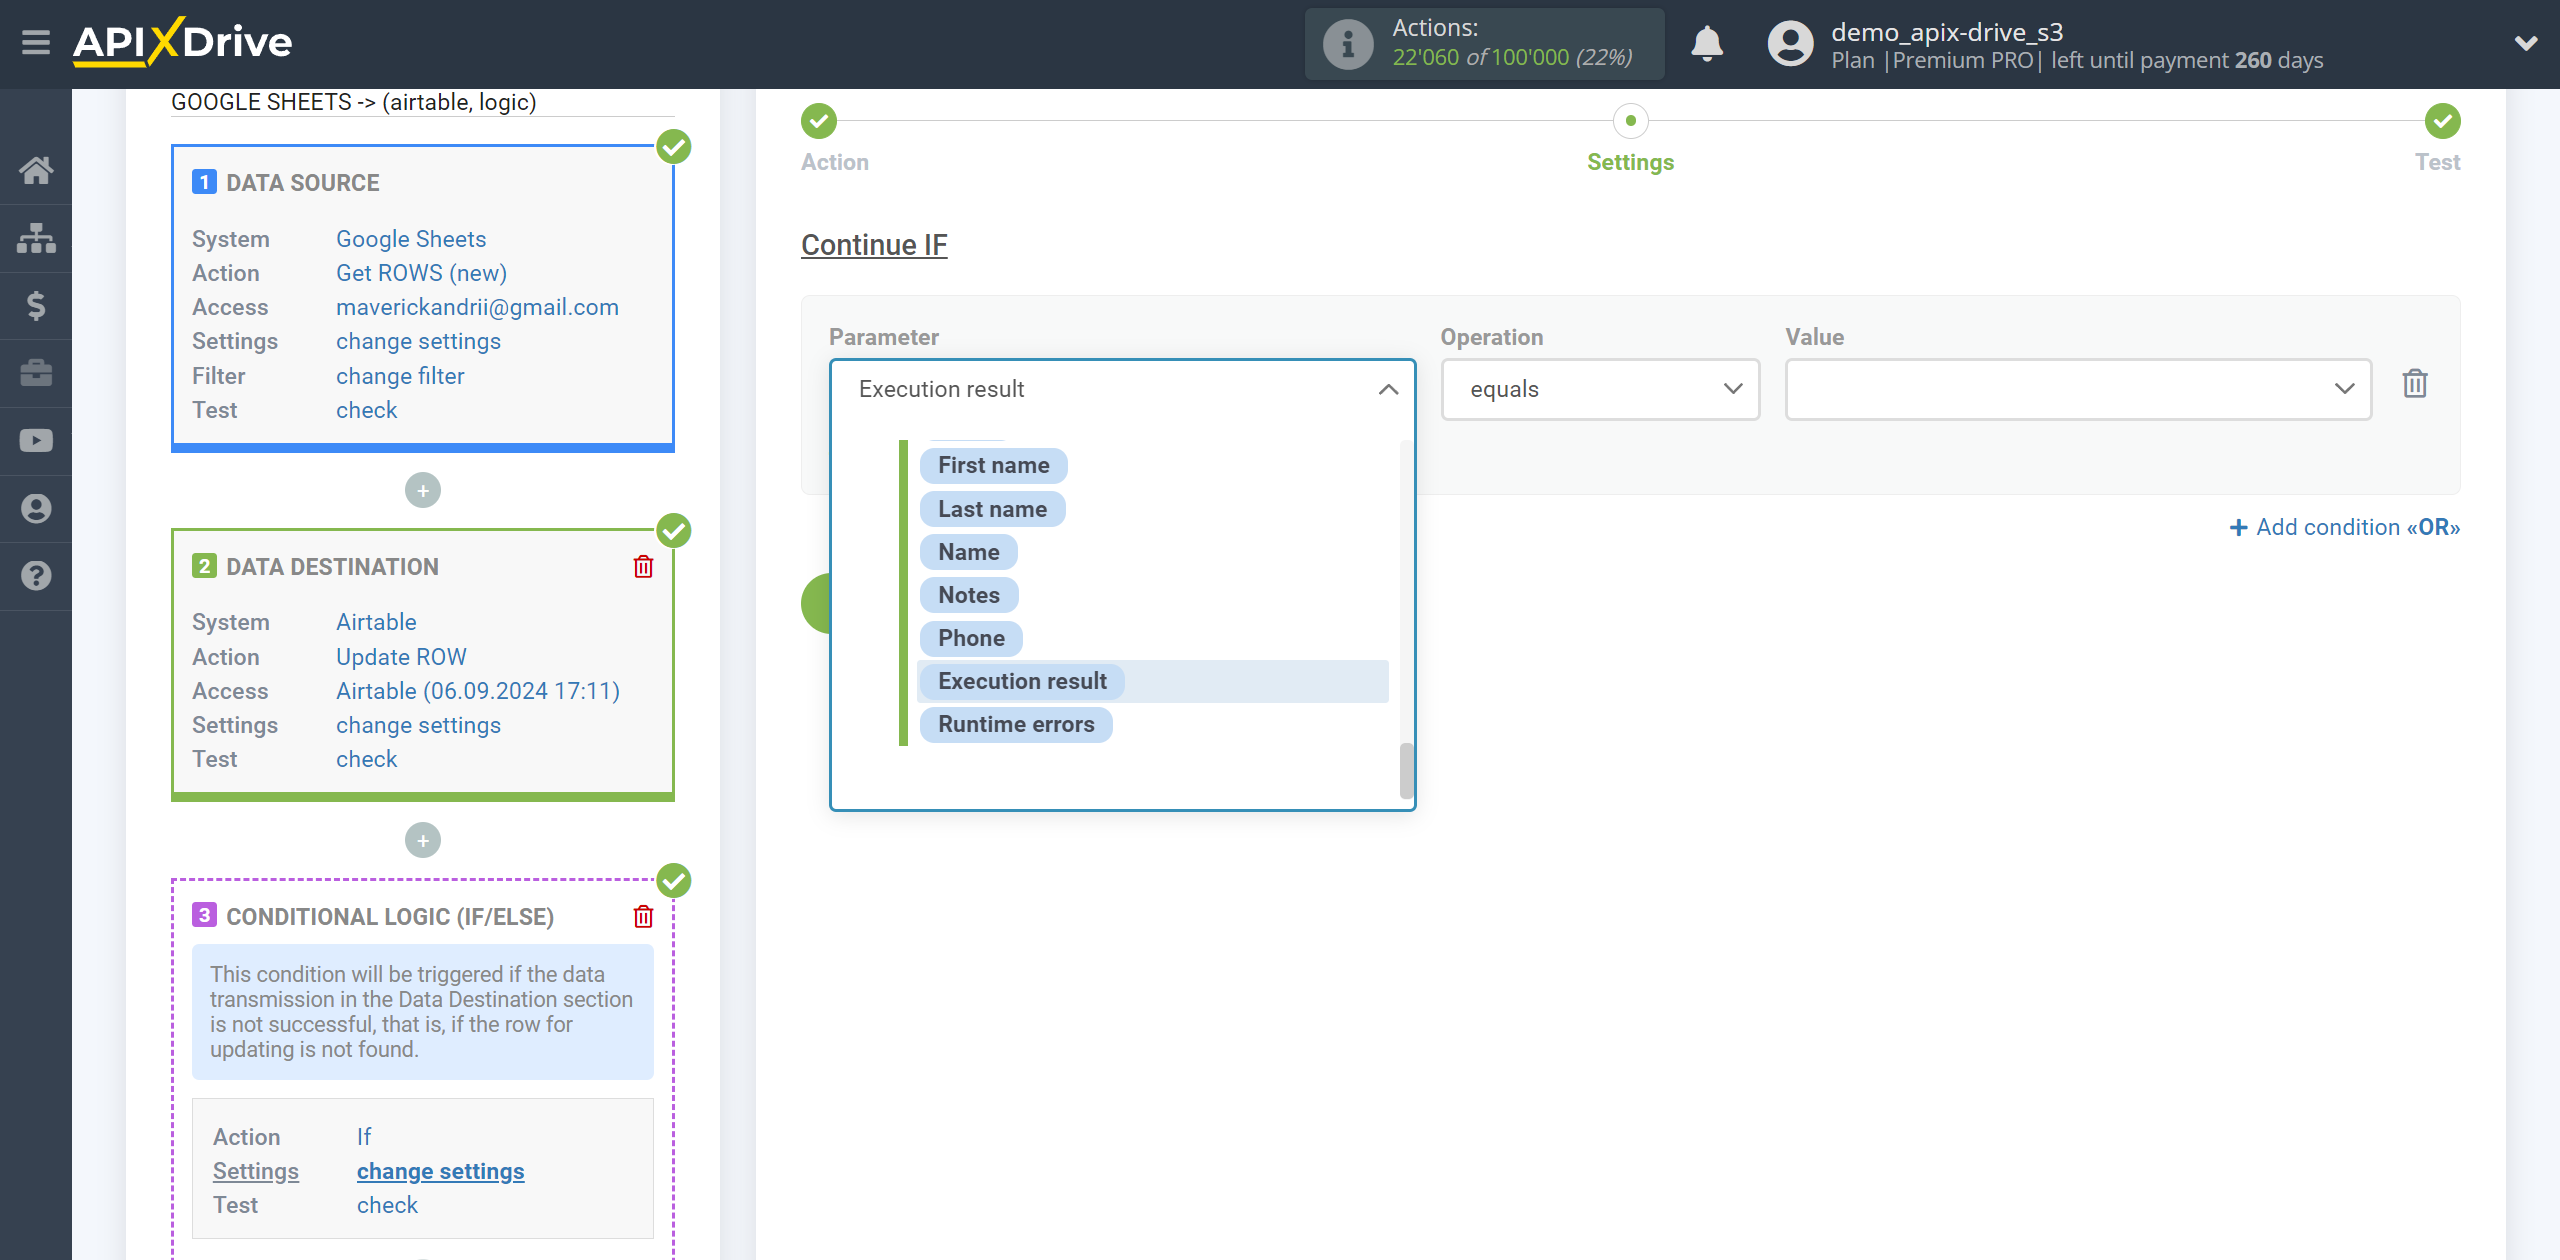
Task: Open the help question mark icon
Action: click(x=36, y=576)
